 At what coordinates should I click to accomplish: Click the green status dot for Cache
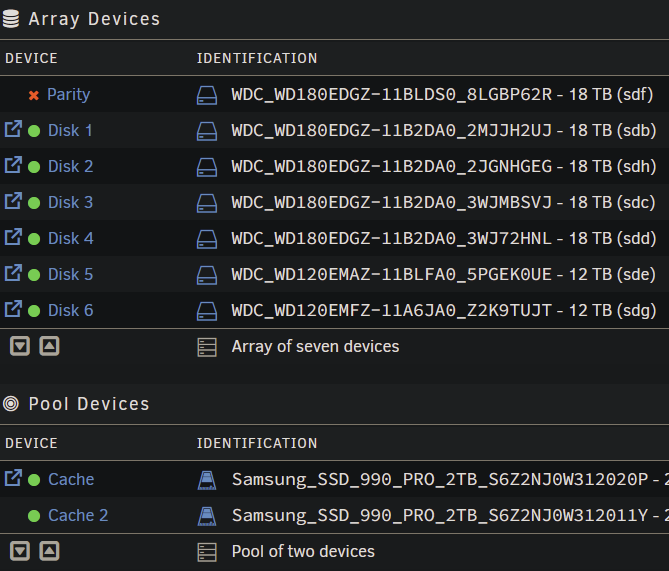tap(34, 480)
